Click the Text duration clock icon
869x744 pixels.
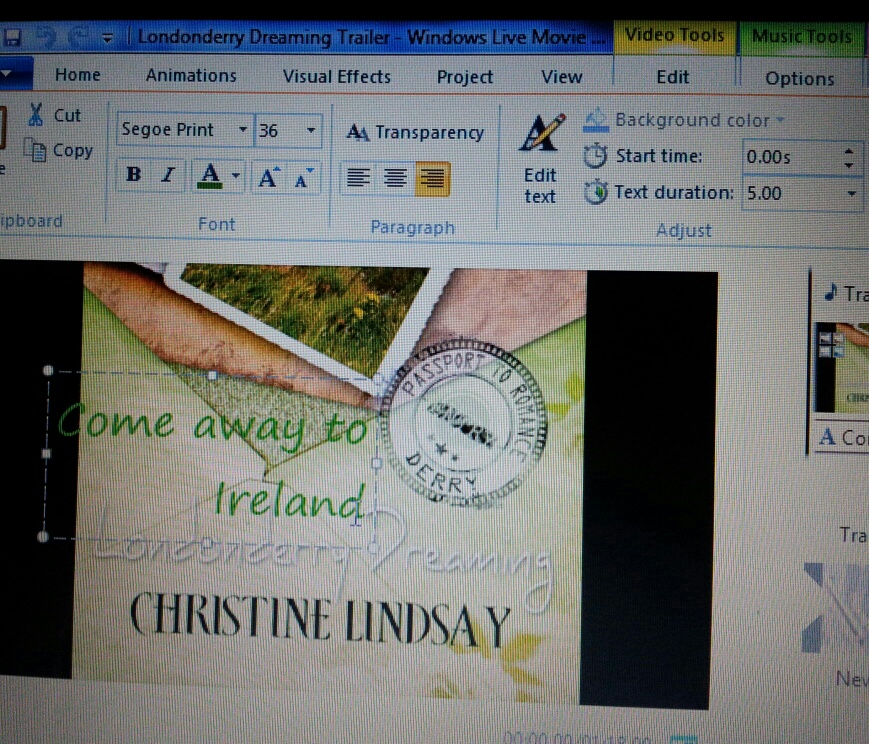596,192
